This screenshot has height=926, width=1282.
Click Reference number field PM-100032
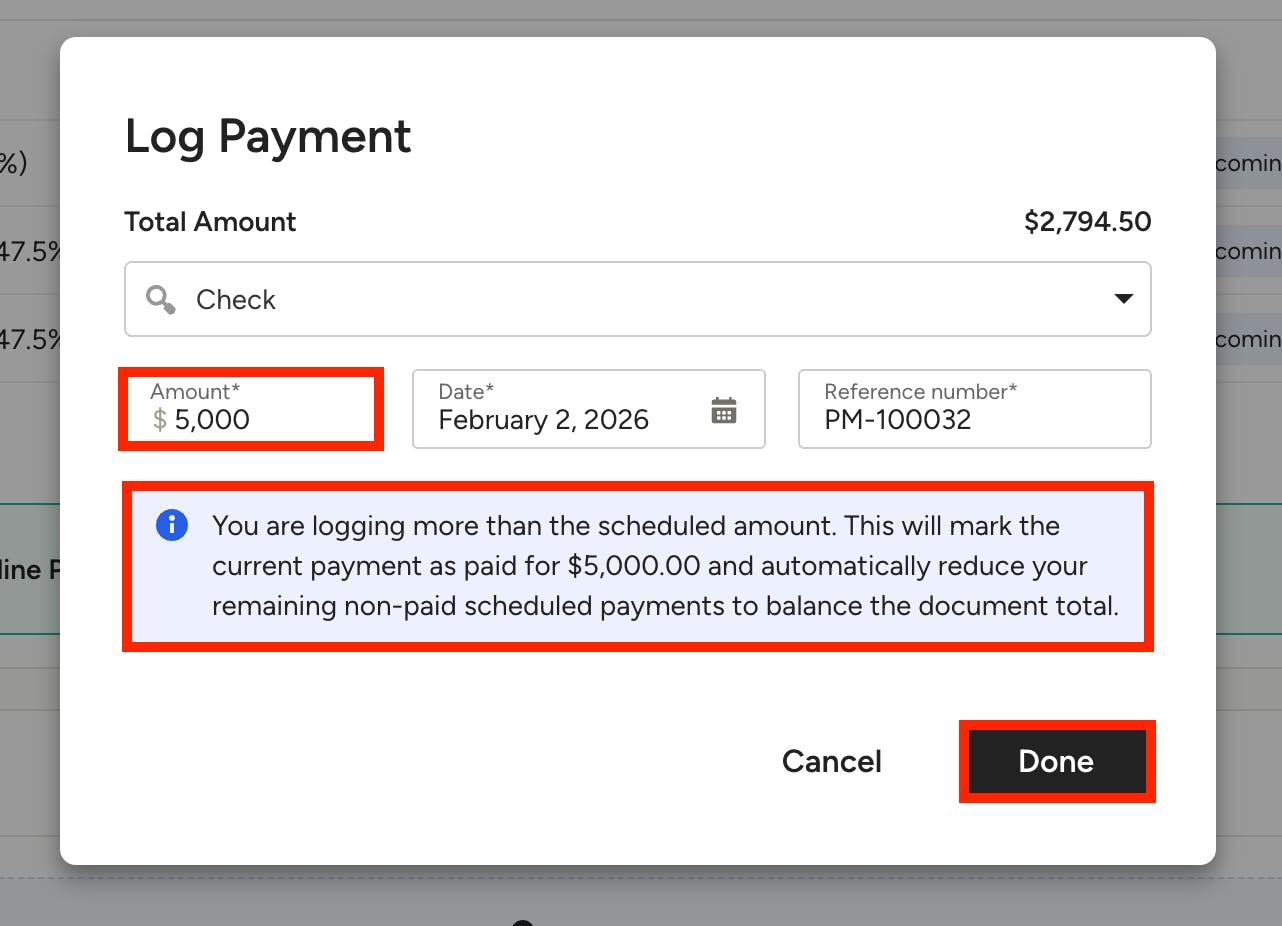(975, 408)
